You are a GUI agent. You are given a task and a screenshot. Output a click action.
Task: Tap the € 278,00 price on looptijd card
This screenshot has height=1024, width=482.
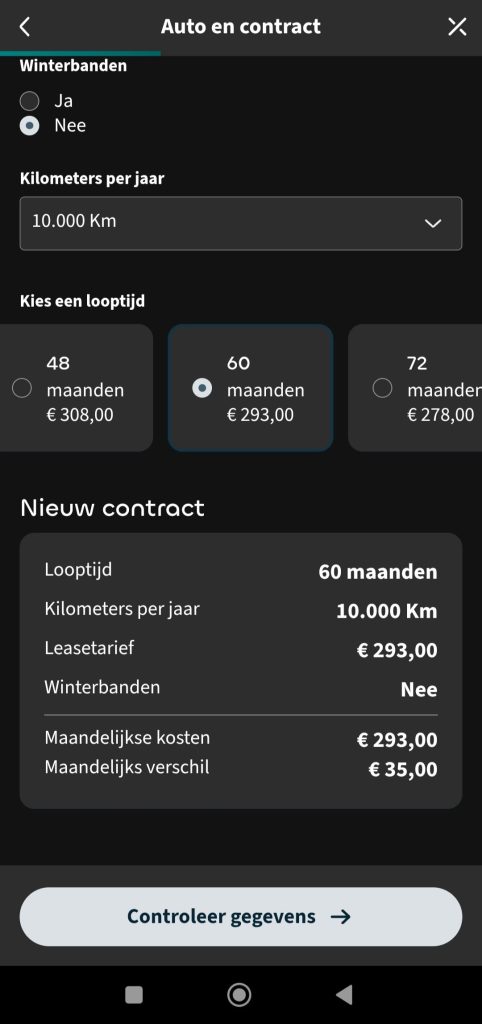click(440, 415)
